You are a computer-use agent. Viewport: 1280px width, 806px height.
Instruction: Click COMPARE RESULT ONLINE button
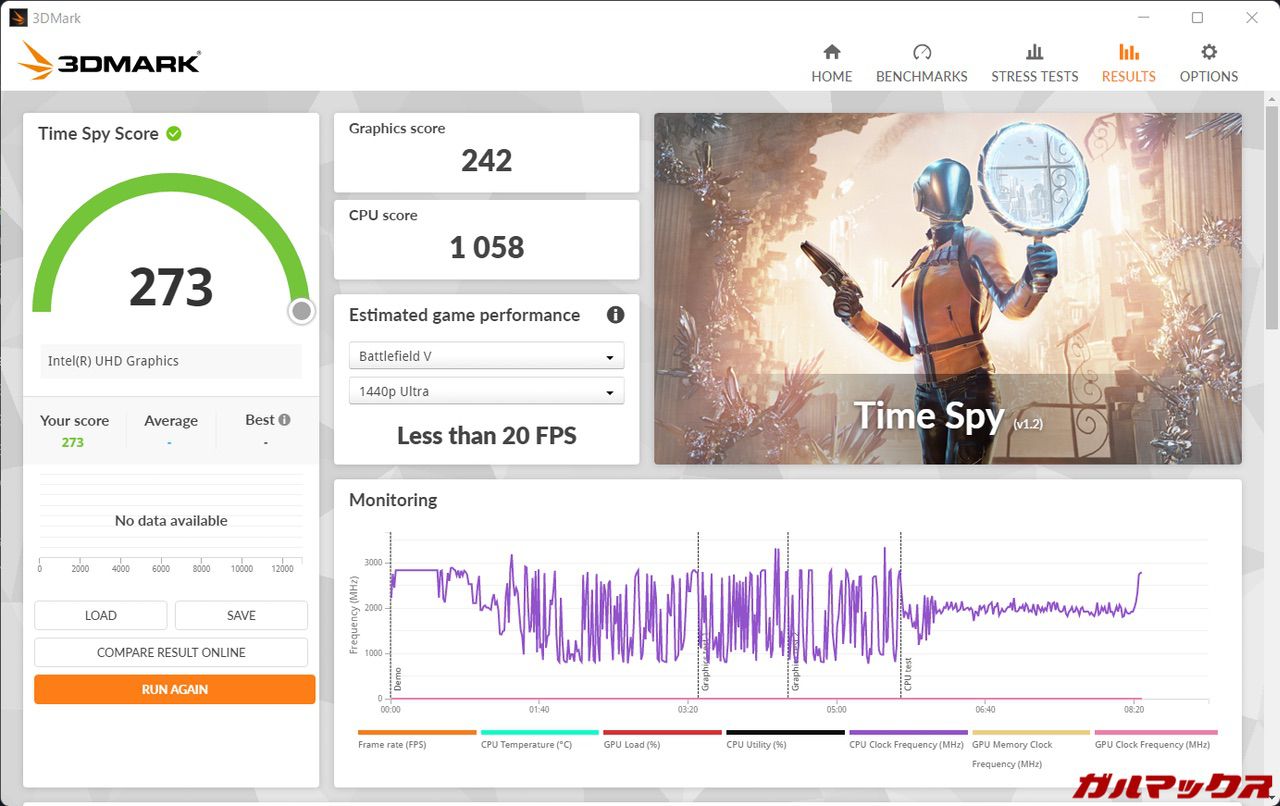click(x=171, y=652)
